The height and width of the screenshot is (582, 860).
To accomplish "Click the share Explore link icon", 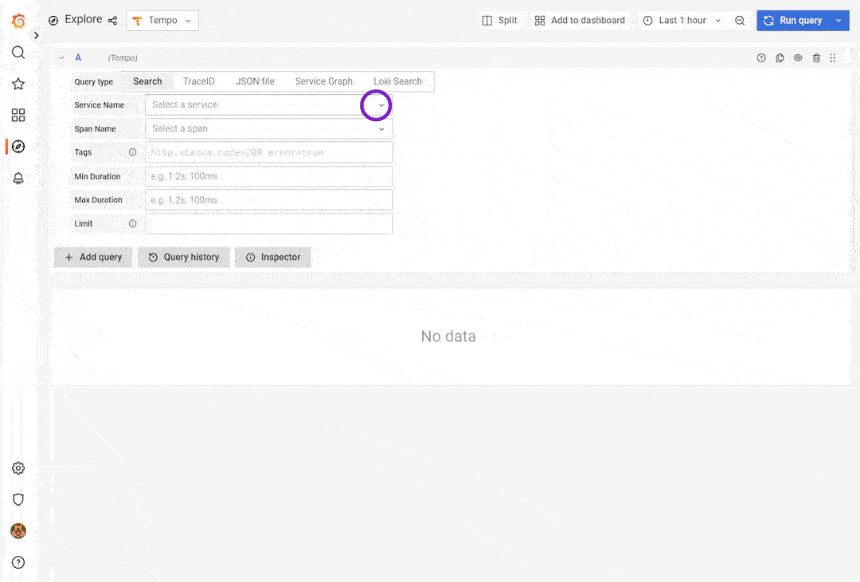I will point(112,20).
